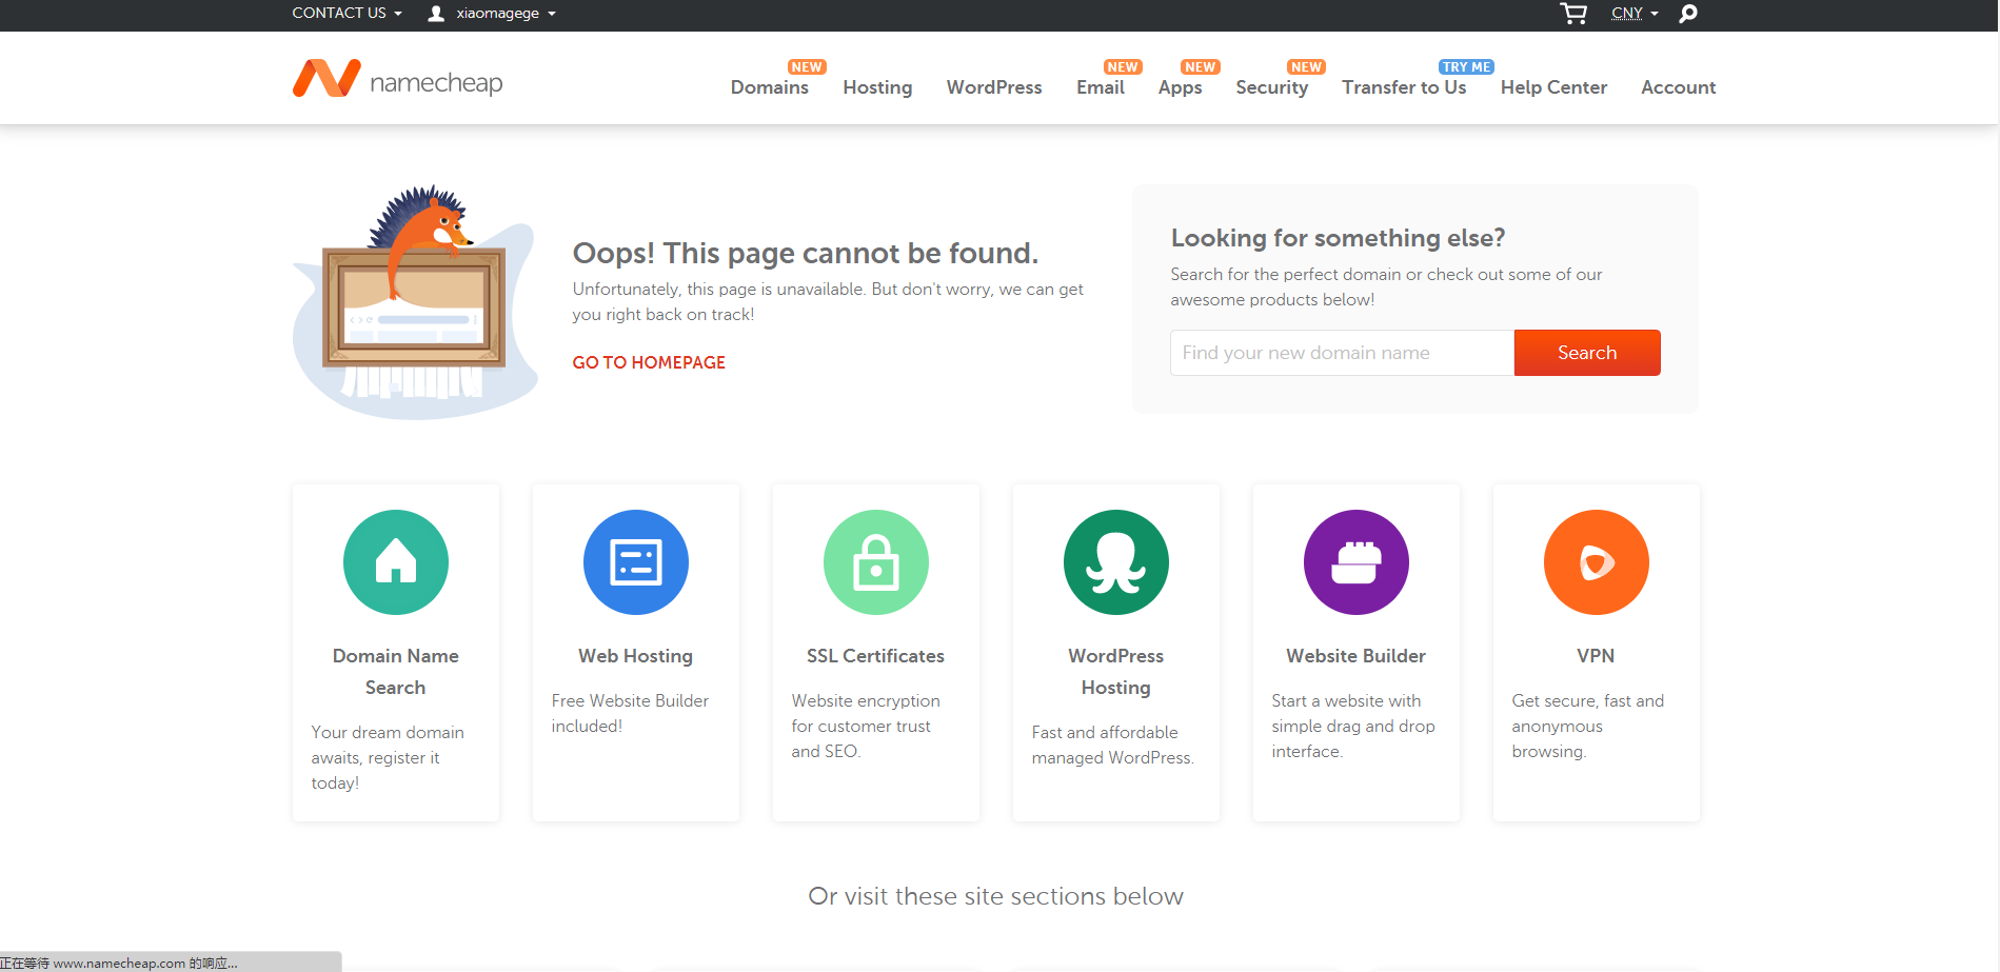
Task: Open the xiaomagege user account dropdown
Action: point(492,13)
